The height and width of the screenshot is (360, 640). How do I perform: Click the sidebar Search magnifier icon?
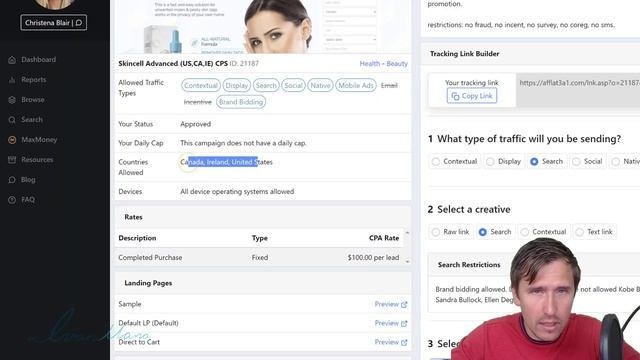[12, 120]
